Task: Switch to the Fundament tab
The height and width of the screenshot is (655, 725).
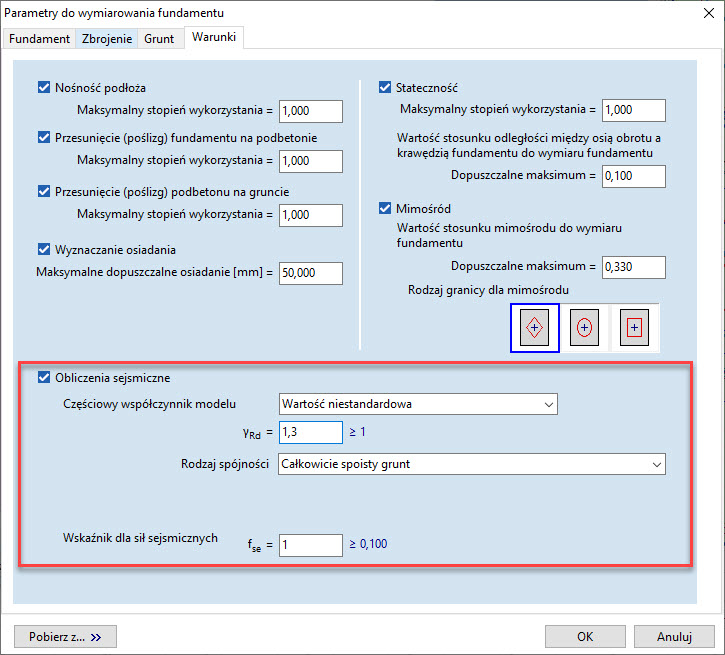Action: [40, 39]
